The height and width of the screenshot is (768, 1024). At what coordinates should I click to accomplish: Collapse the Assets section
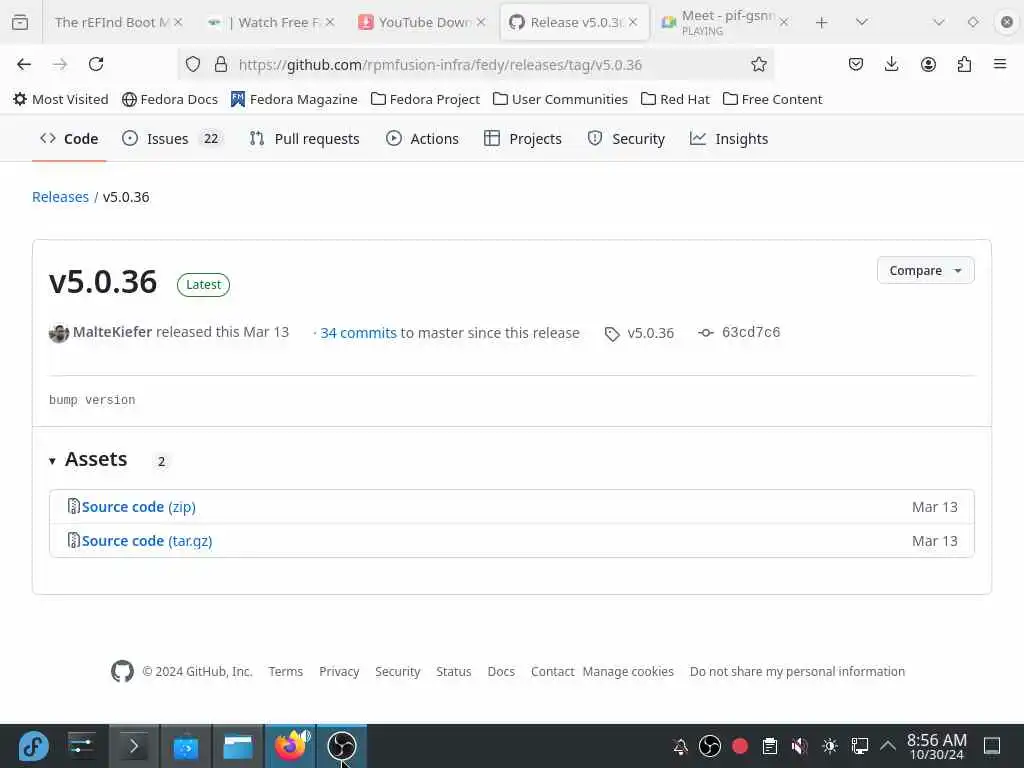52,460
